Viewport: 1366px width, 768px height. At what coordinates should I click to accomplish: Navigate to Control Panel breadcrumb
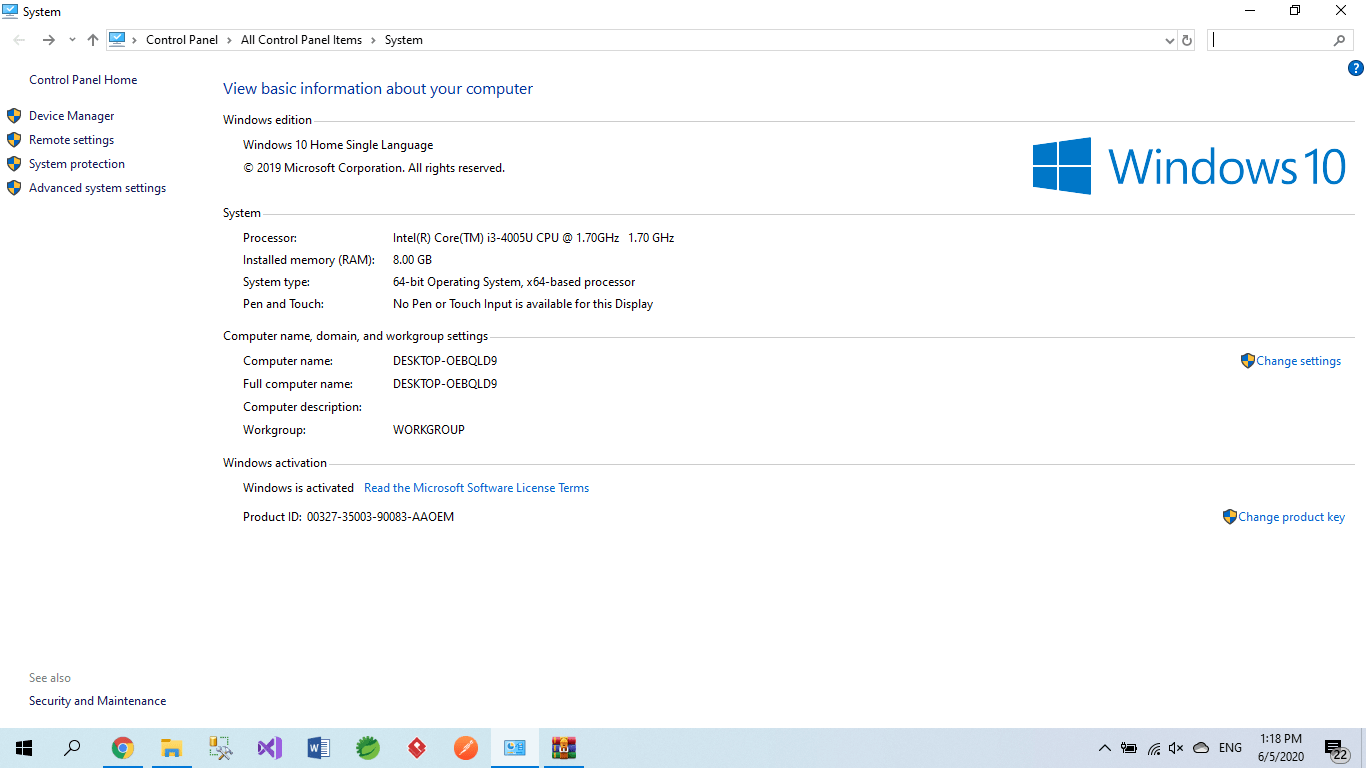pos(182,40)
